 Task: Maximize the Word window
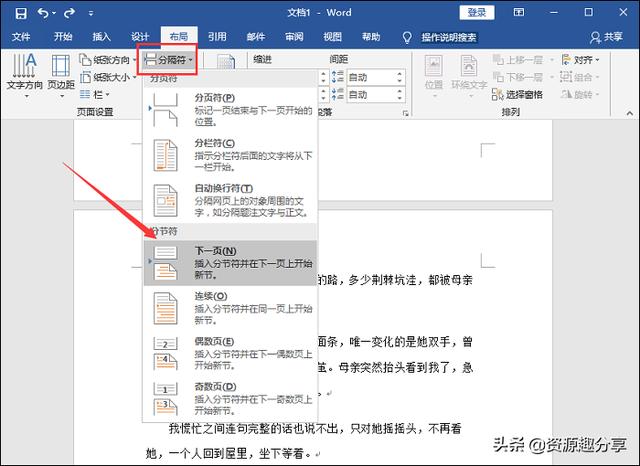(x=589, y=12)
